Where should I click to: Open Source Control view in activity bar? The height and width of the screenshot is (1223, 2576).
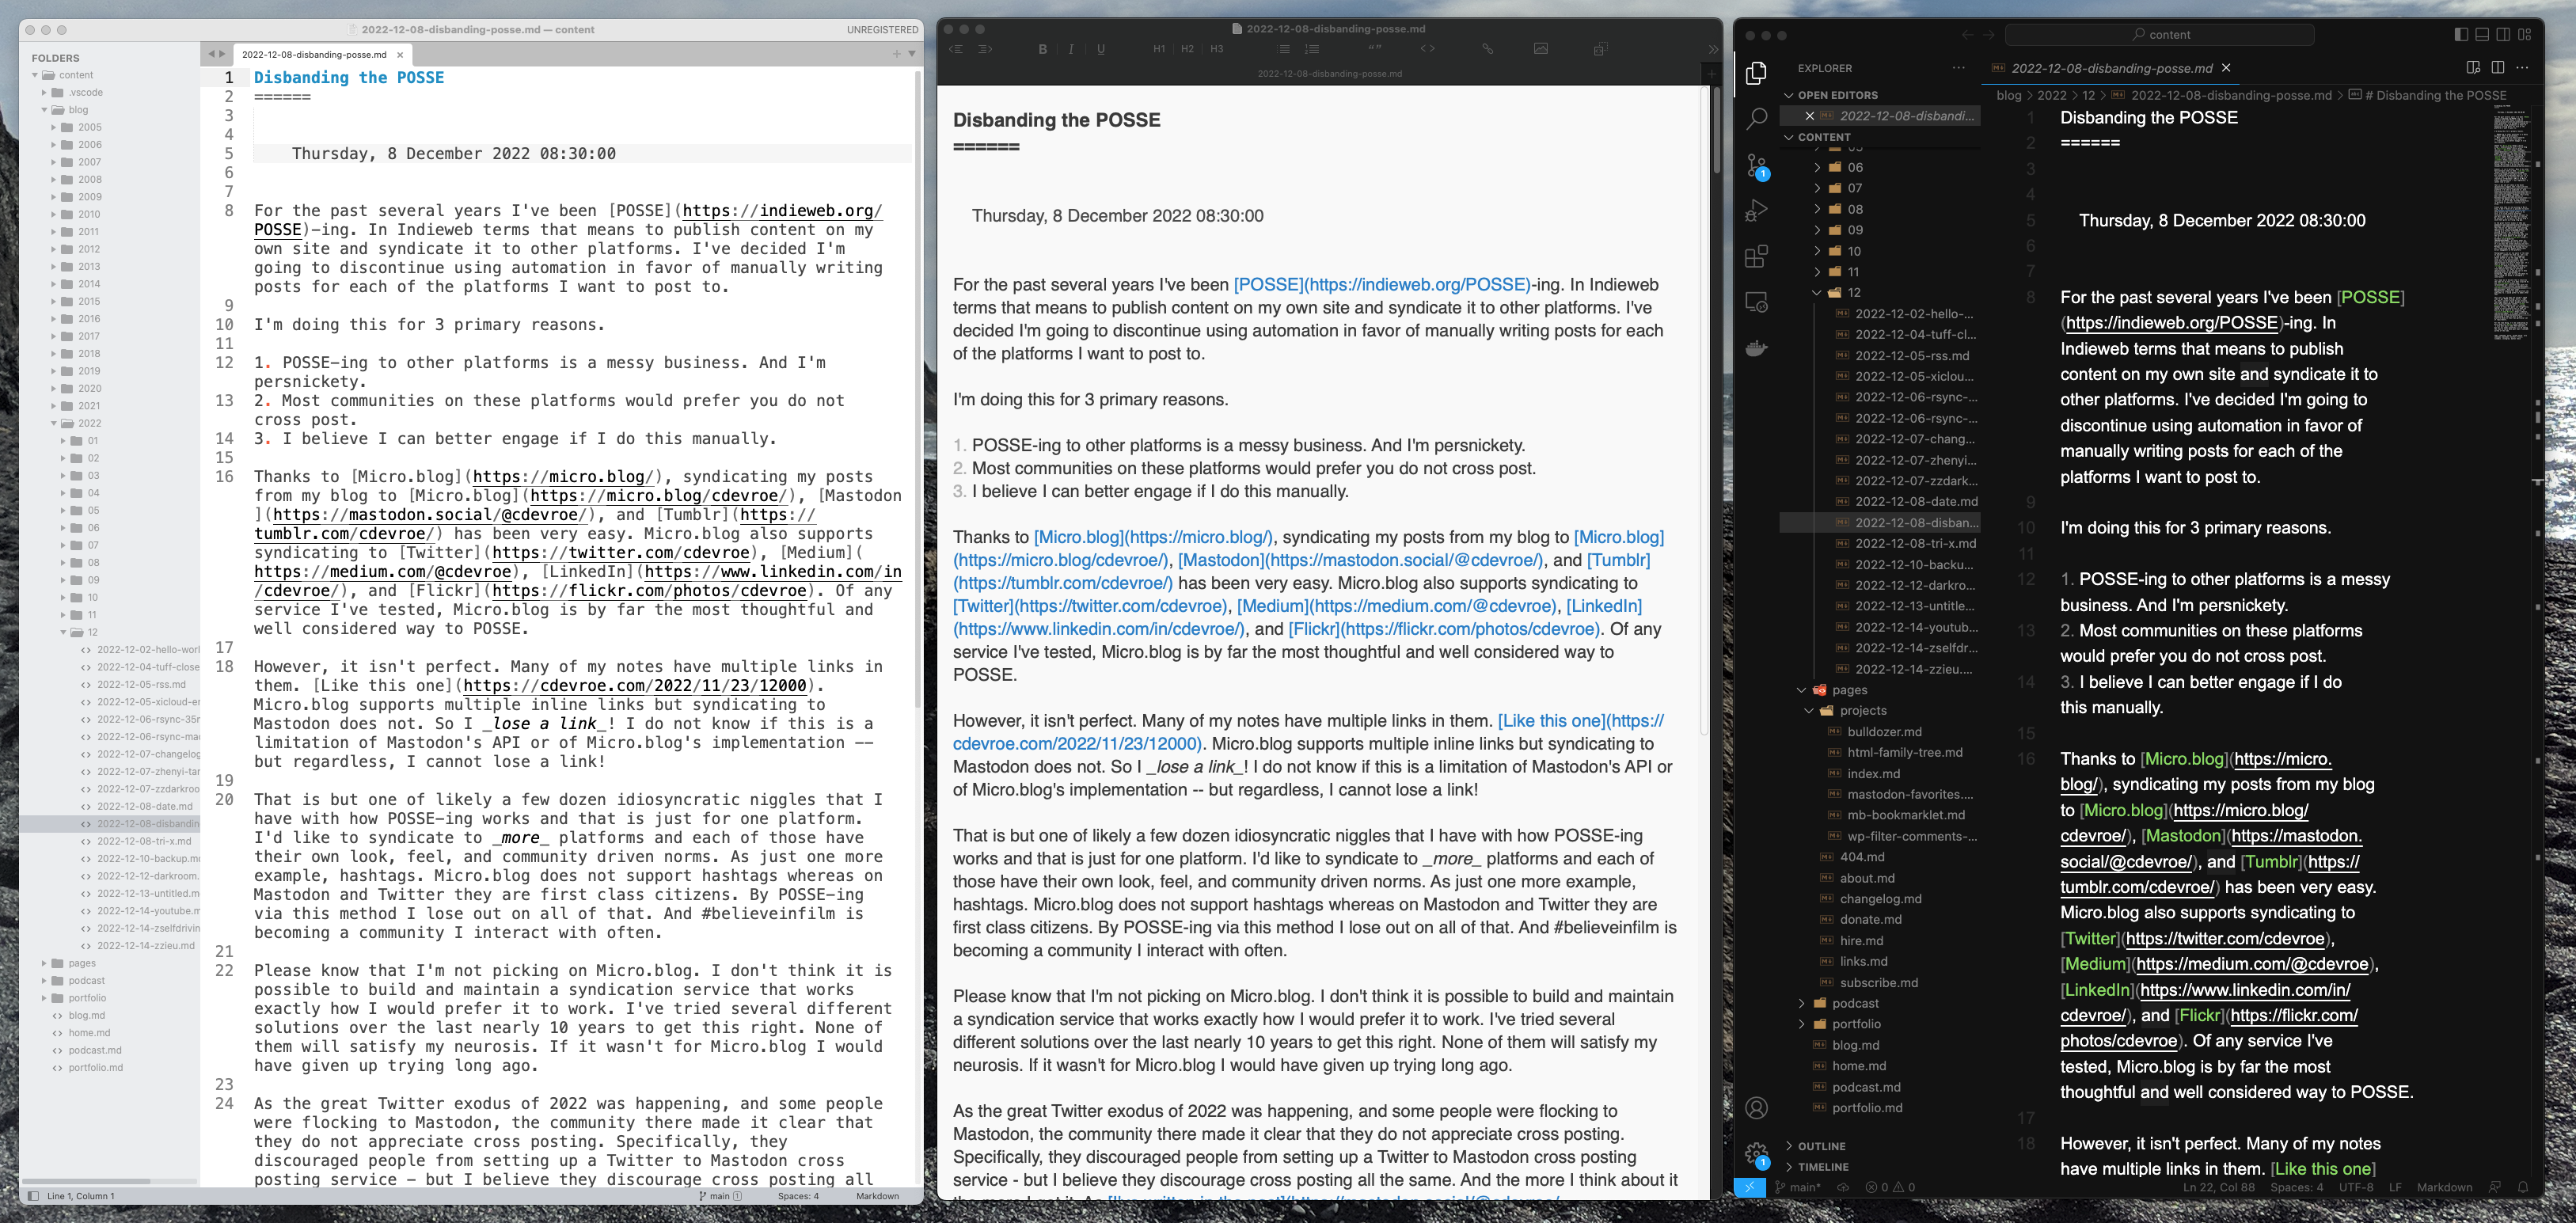tap(1756, 165)
